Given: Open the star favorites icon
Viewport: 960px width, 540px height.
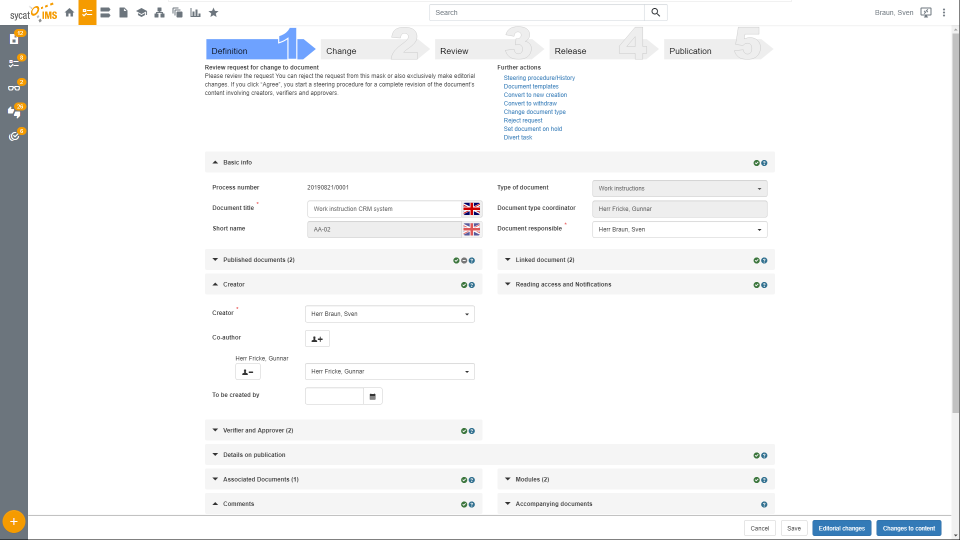Looking at the screenshot, I should click(214, 12).
